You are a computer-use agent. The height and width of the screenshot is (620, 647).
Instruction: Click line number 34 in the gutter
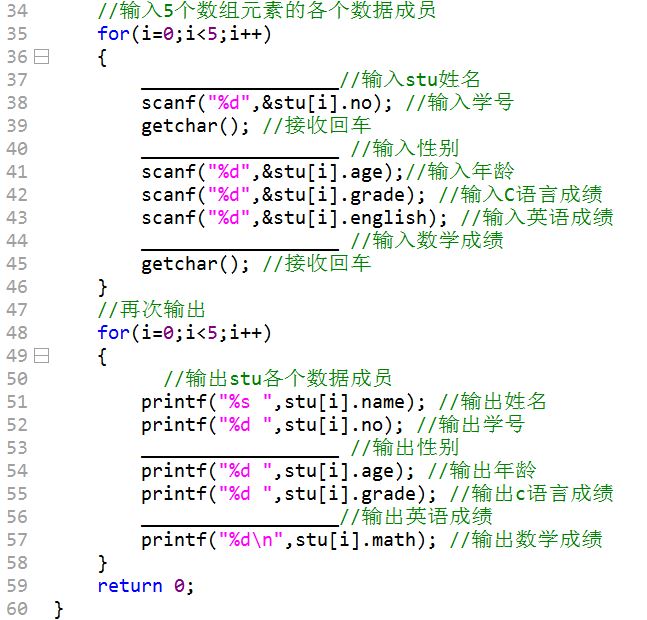pos(17,11)
